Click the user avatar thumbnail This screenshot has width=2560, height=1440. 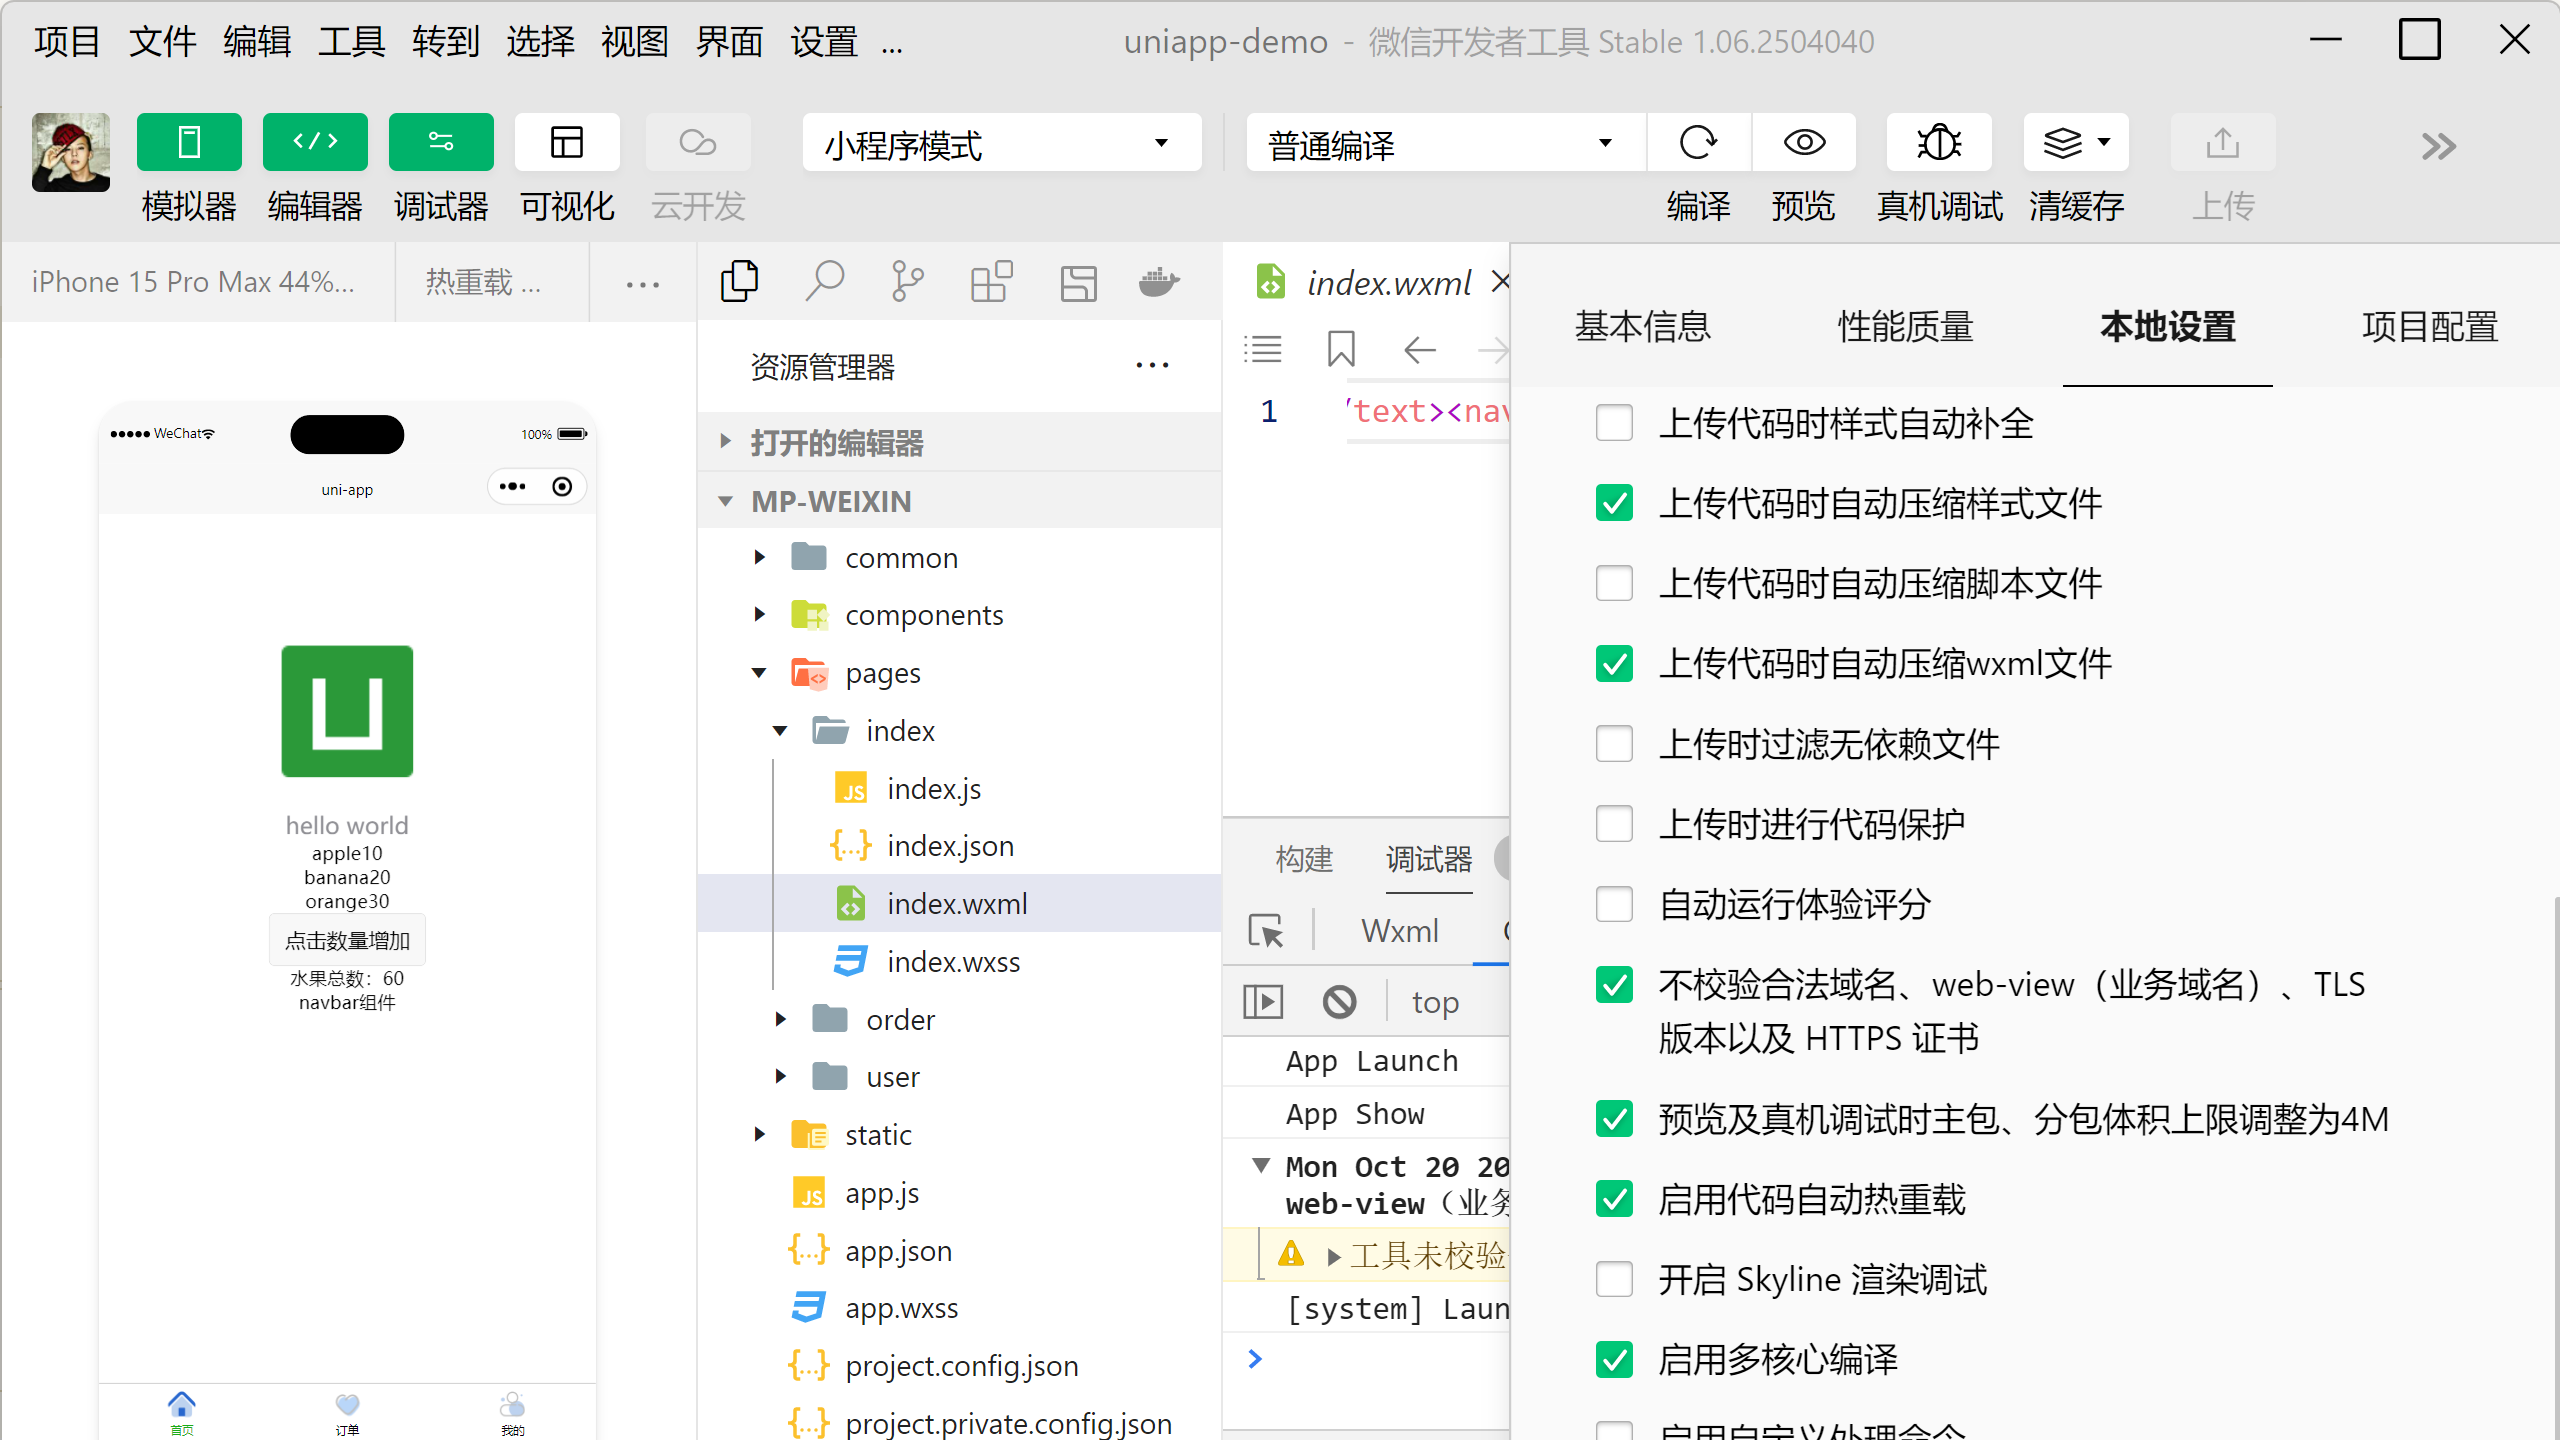(71, 152)
